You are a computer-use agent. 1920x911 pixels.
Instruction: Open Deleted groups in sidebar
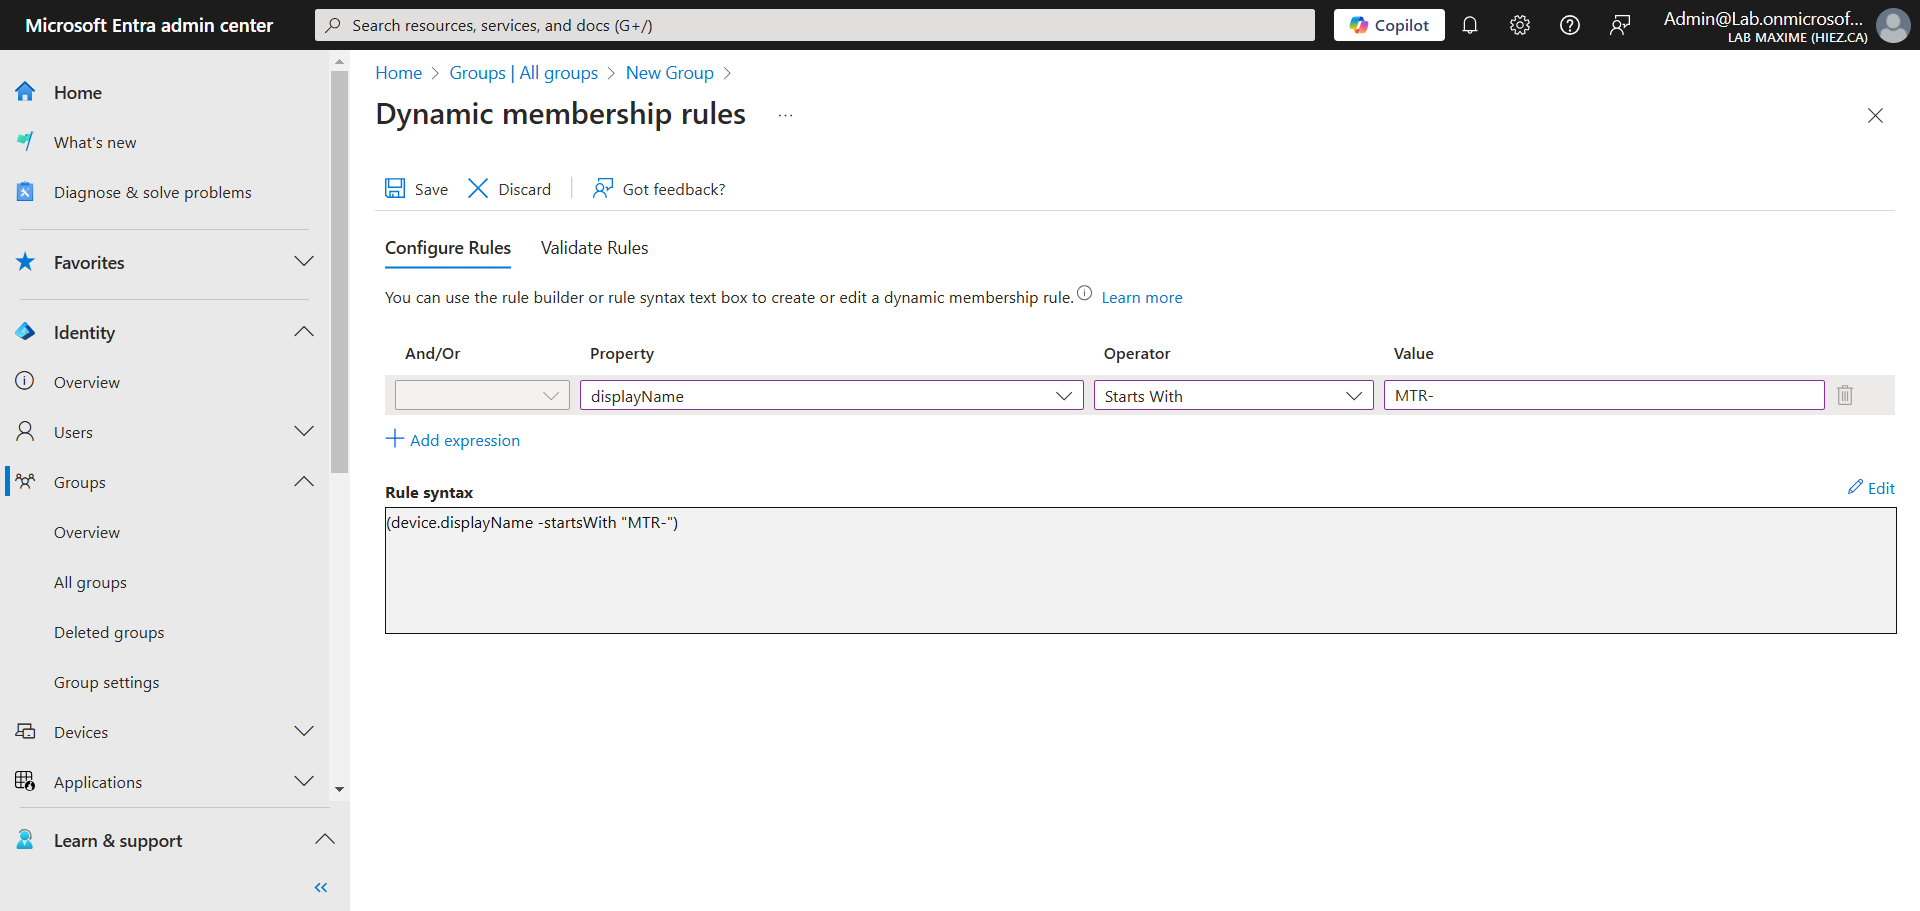pyautogui.click(x=109, y=632)
